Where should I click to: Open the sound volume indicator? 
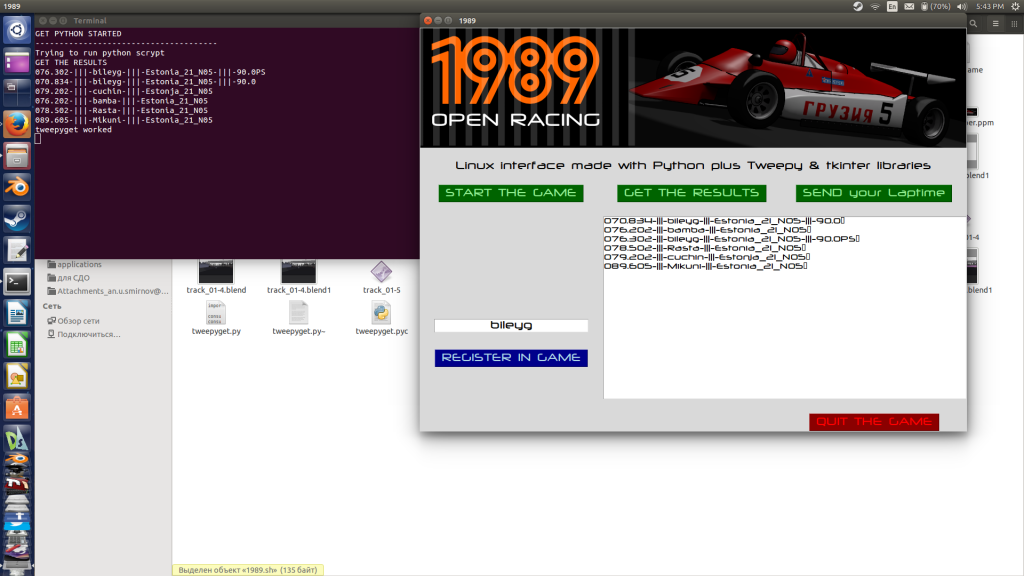point(961,7)
